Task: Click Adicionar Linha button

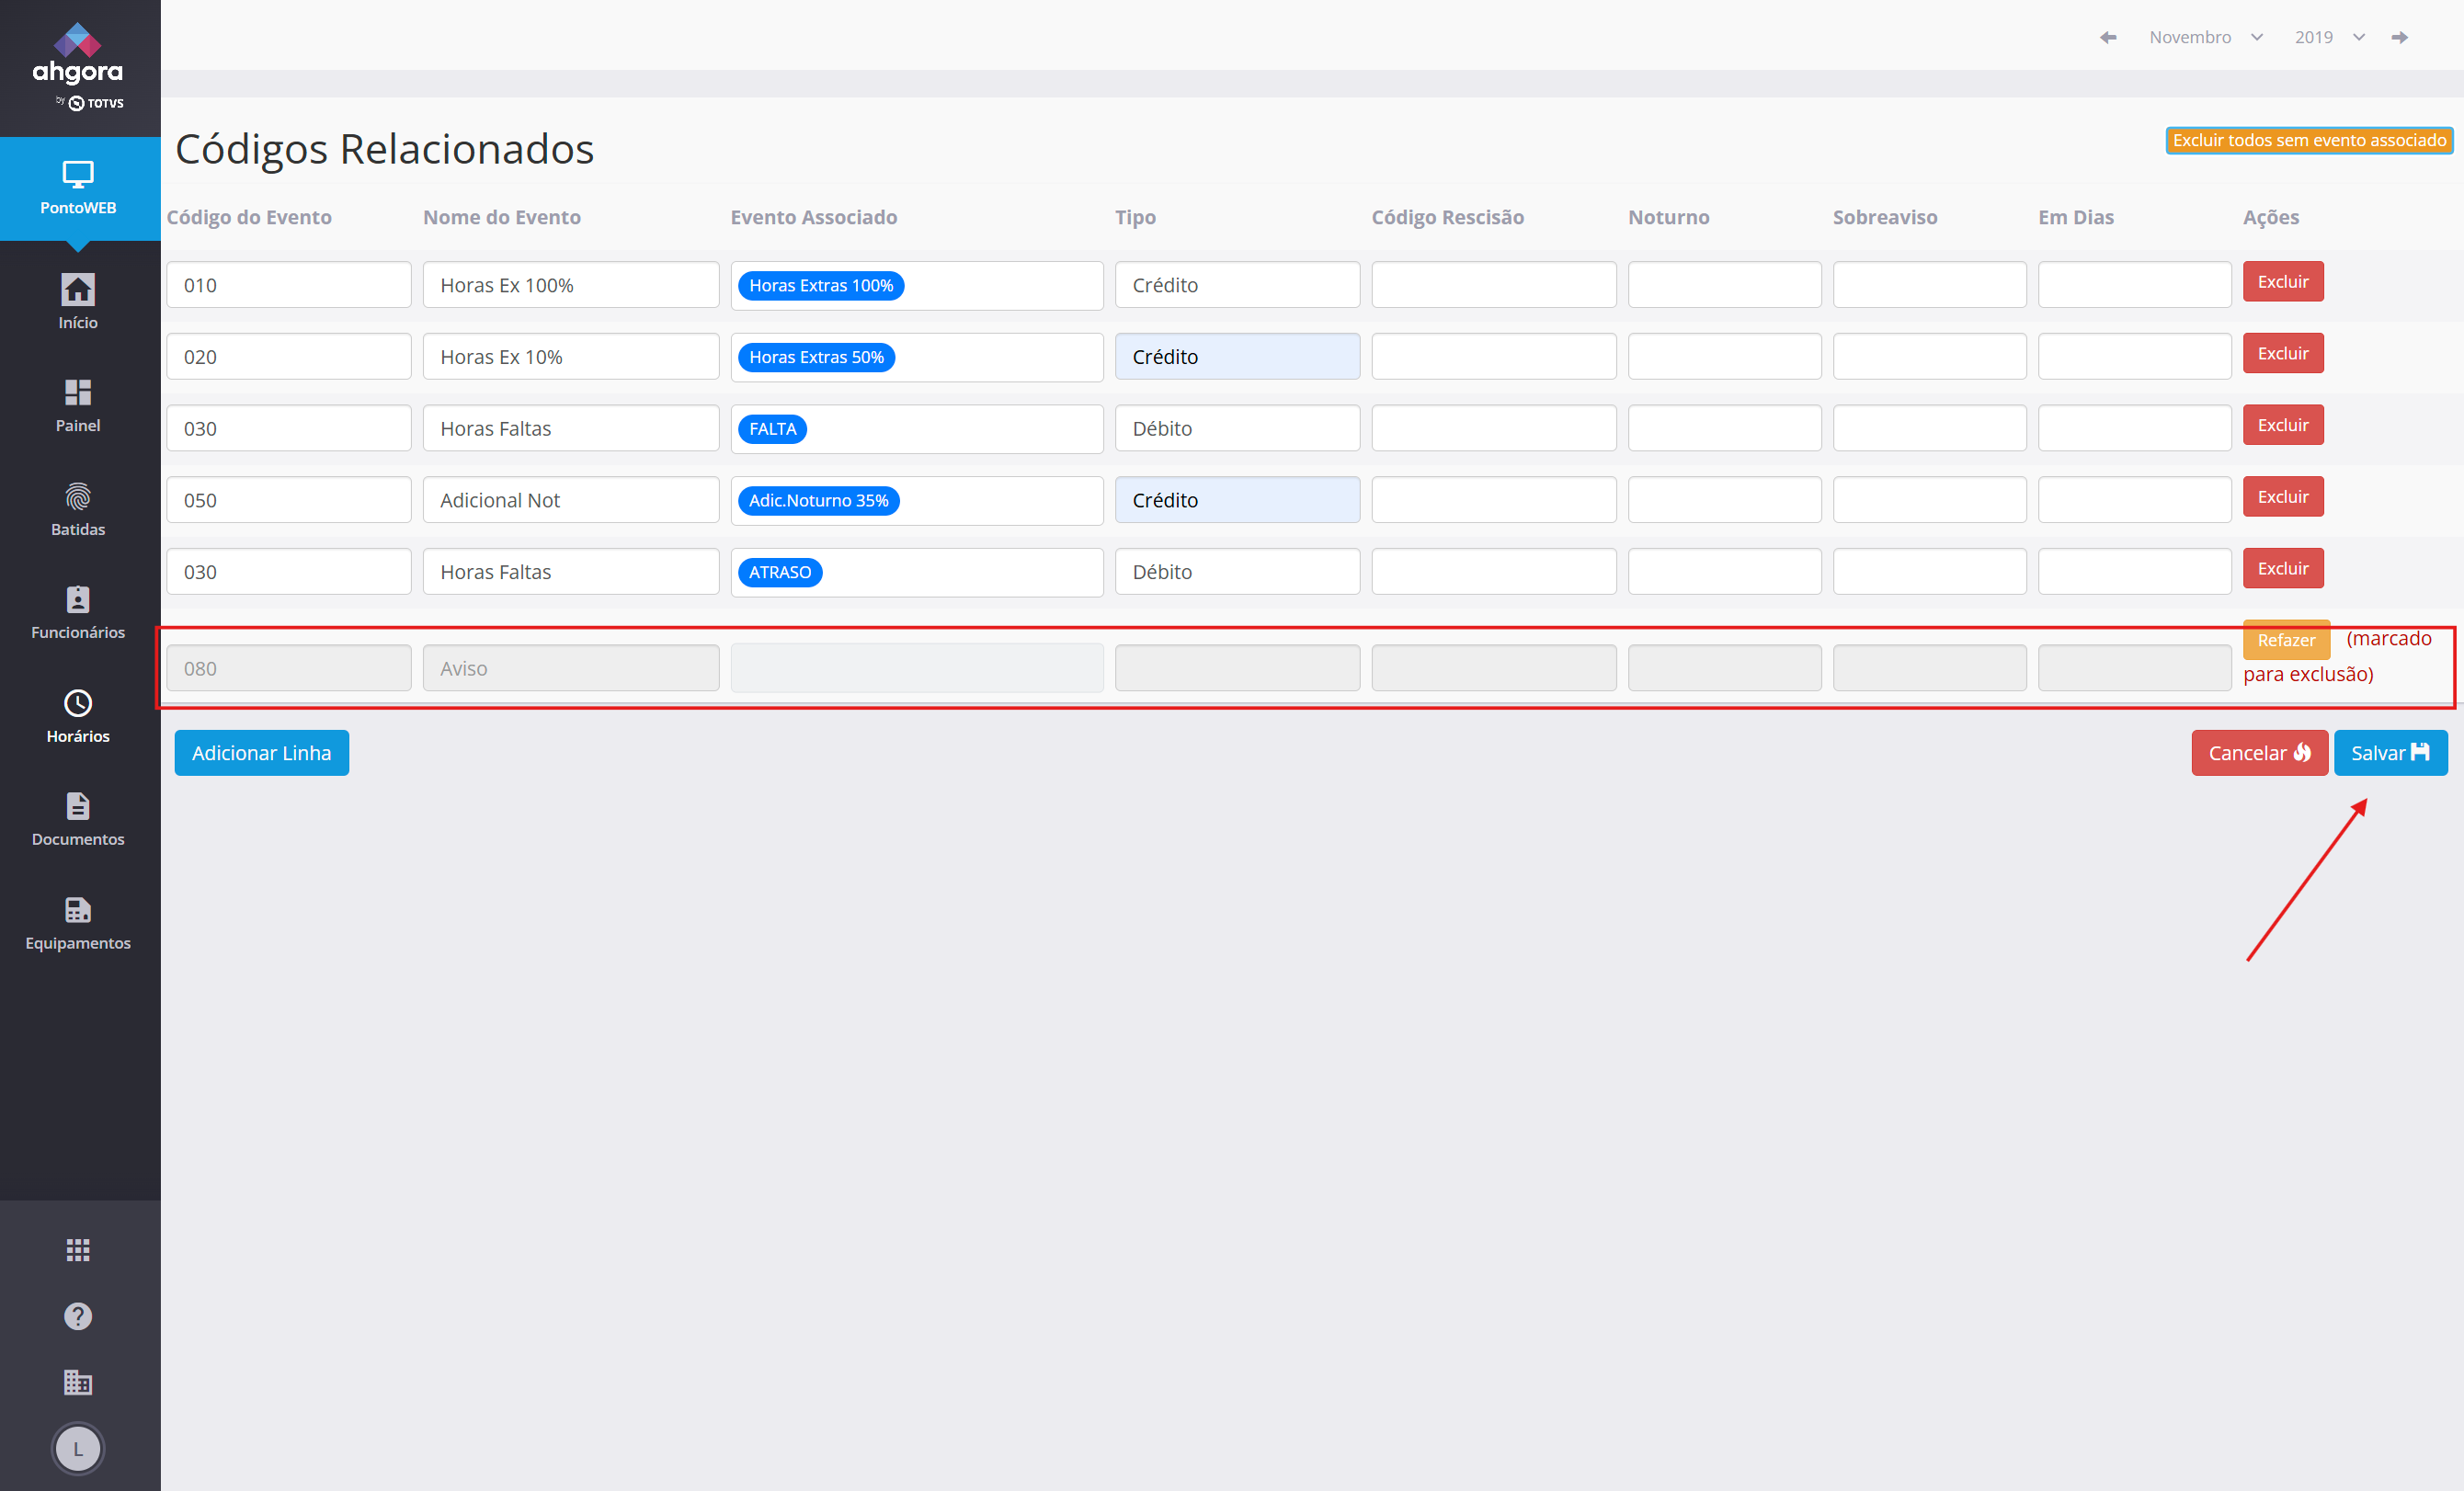Action: tap(261, 753)
